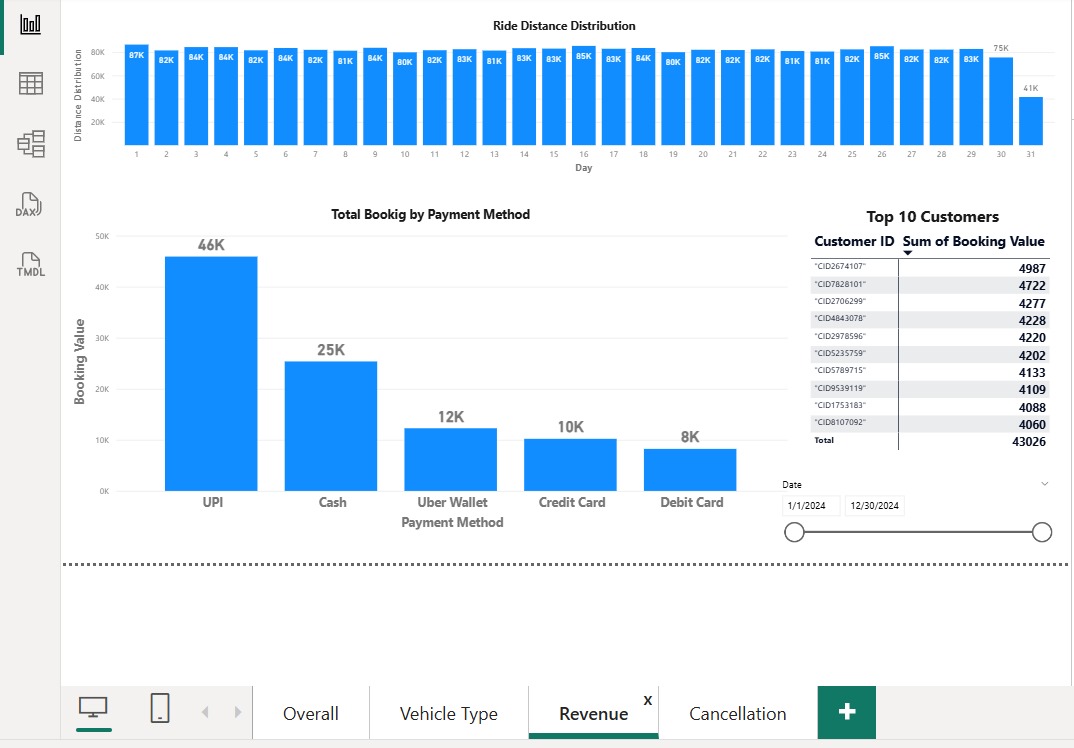Open the TMDL view icon

pyautogui.click(x=30, y=264)
